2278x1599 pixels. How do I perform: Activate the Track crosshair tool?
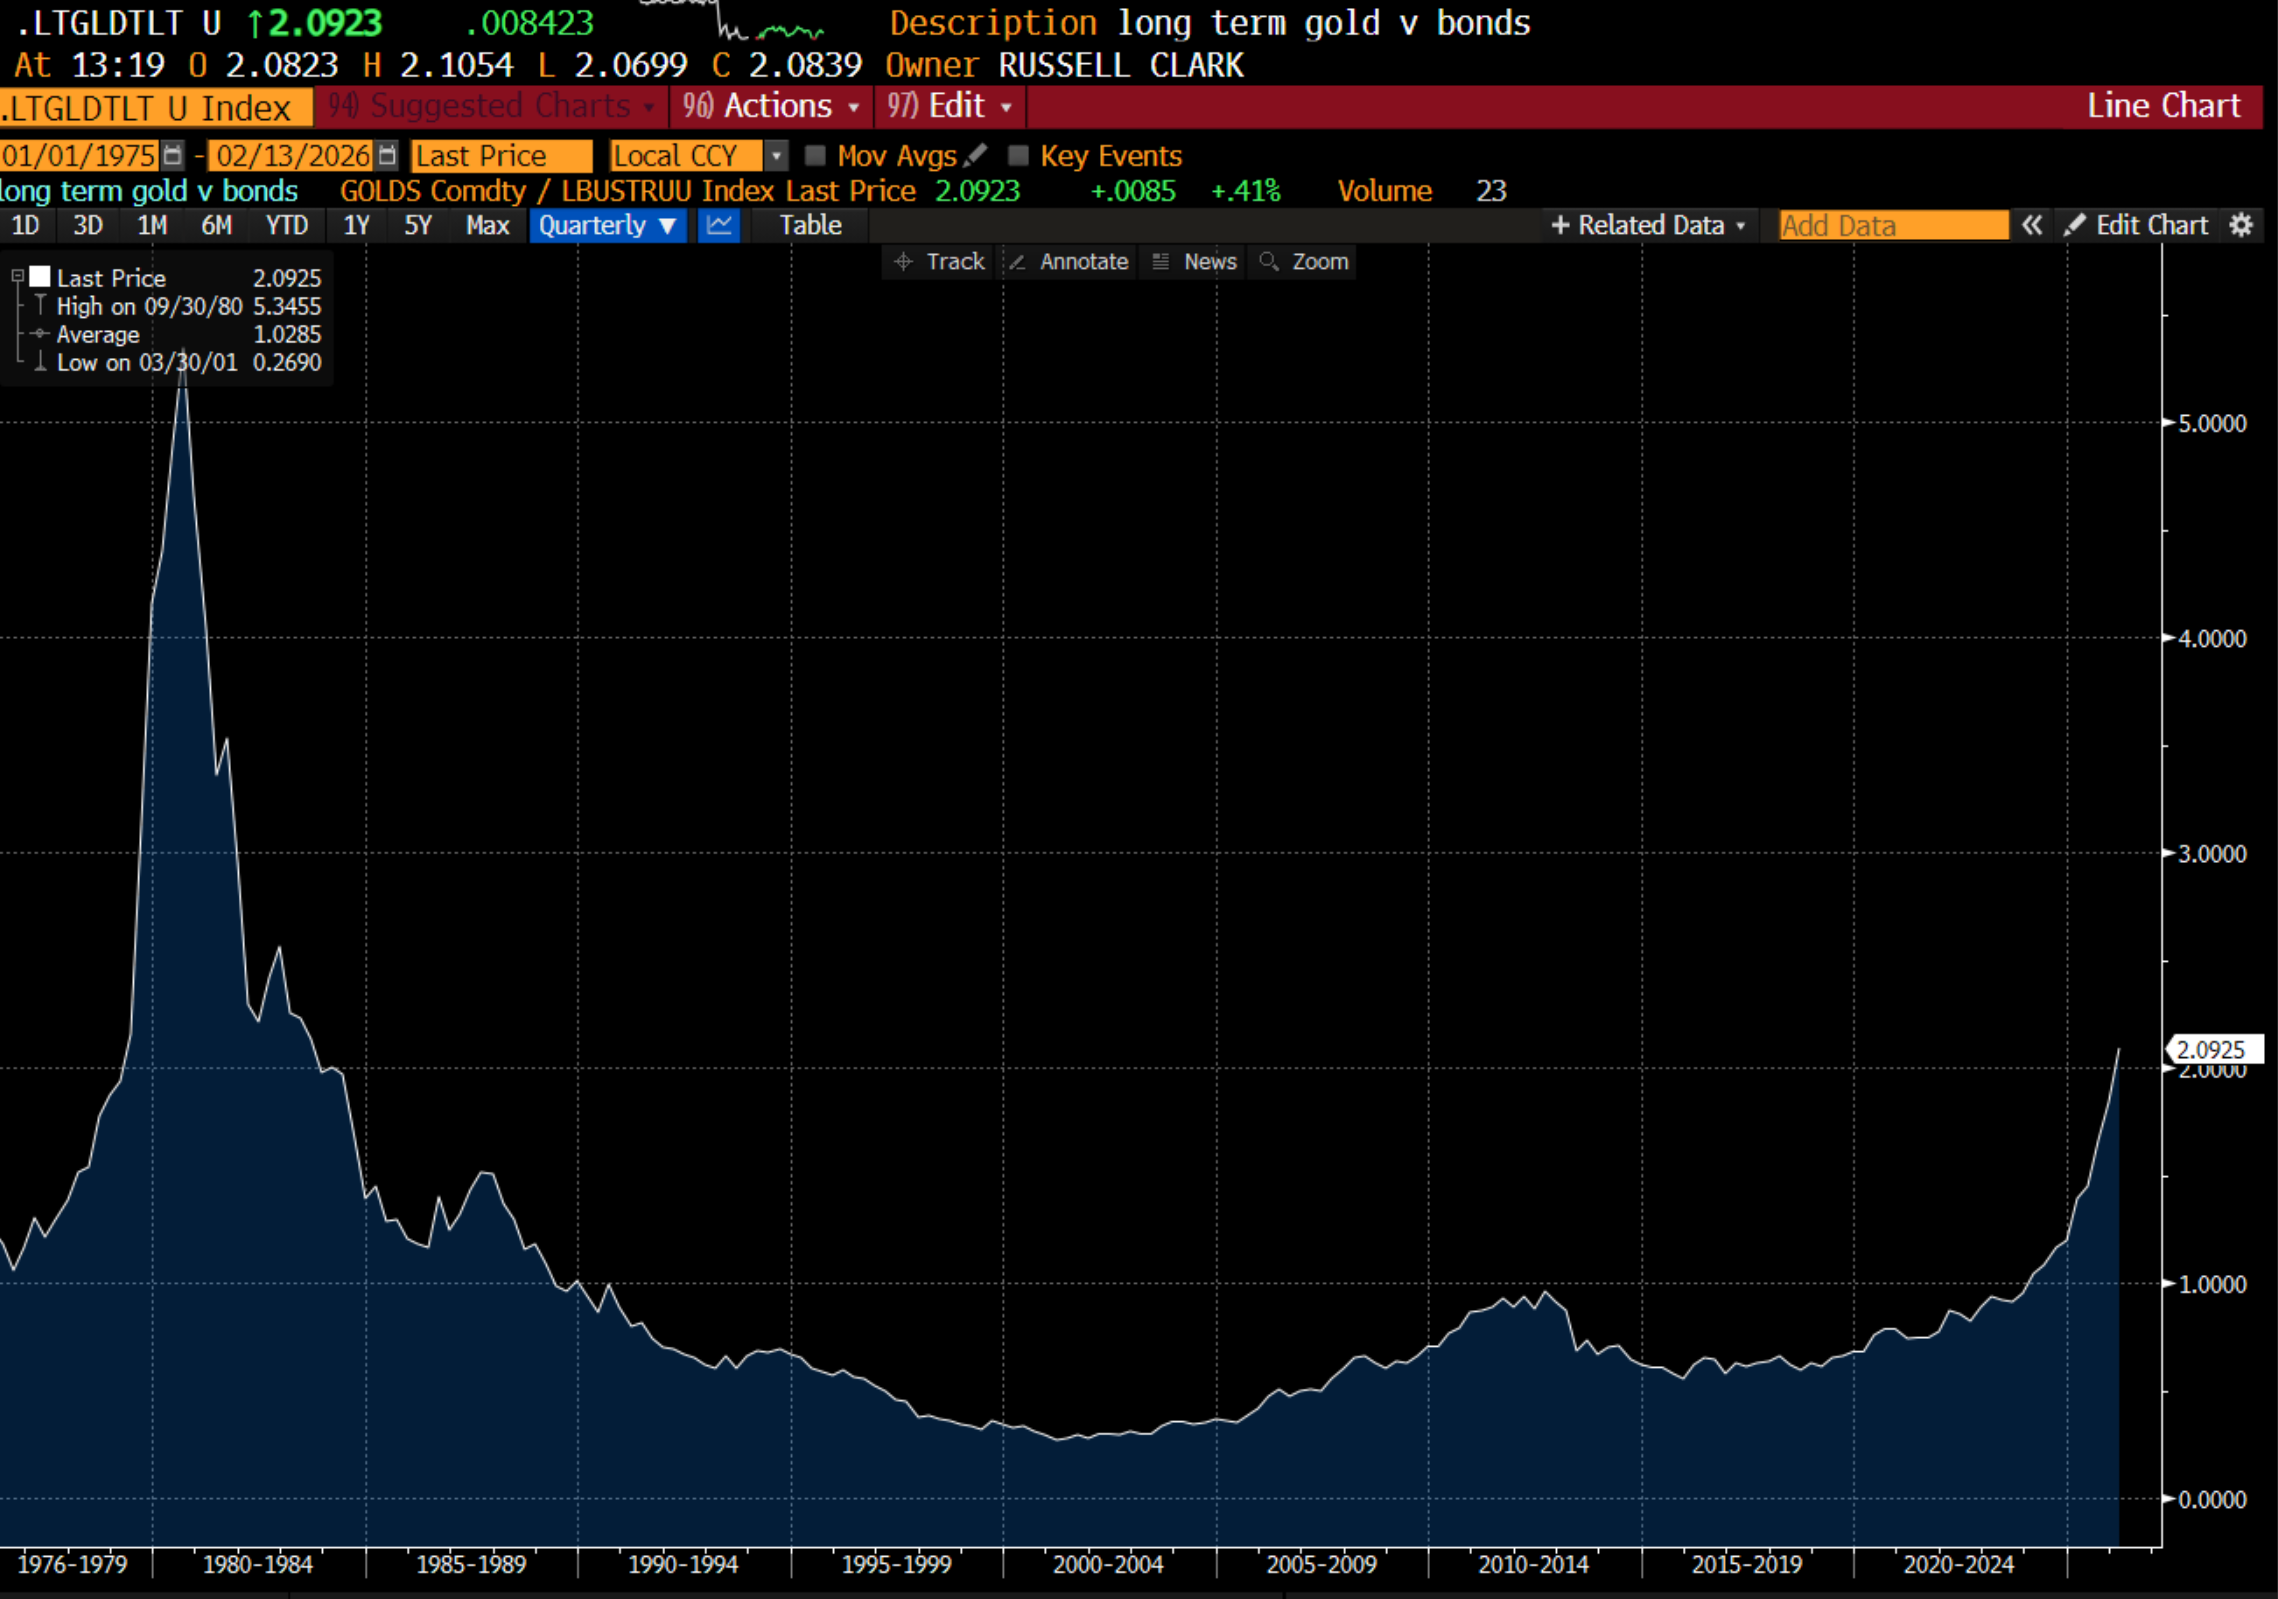(938, 262)
